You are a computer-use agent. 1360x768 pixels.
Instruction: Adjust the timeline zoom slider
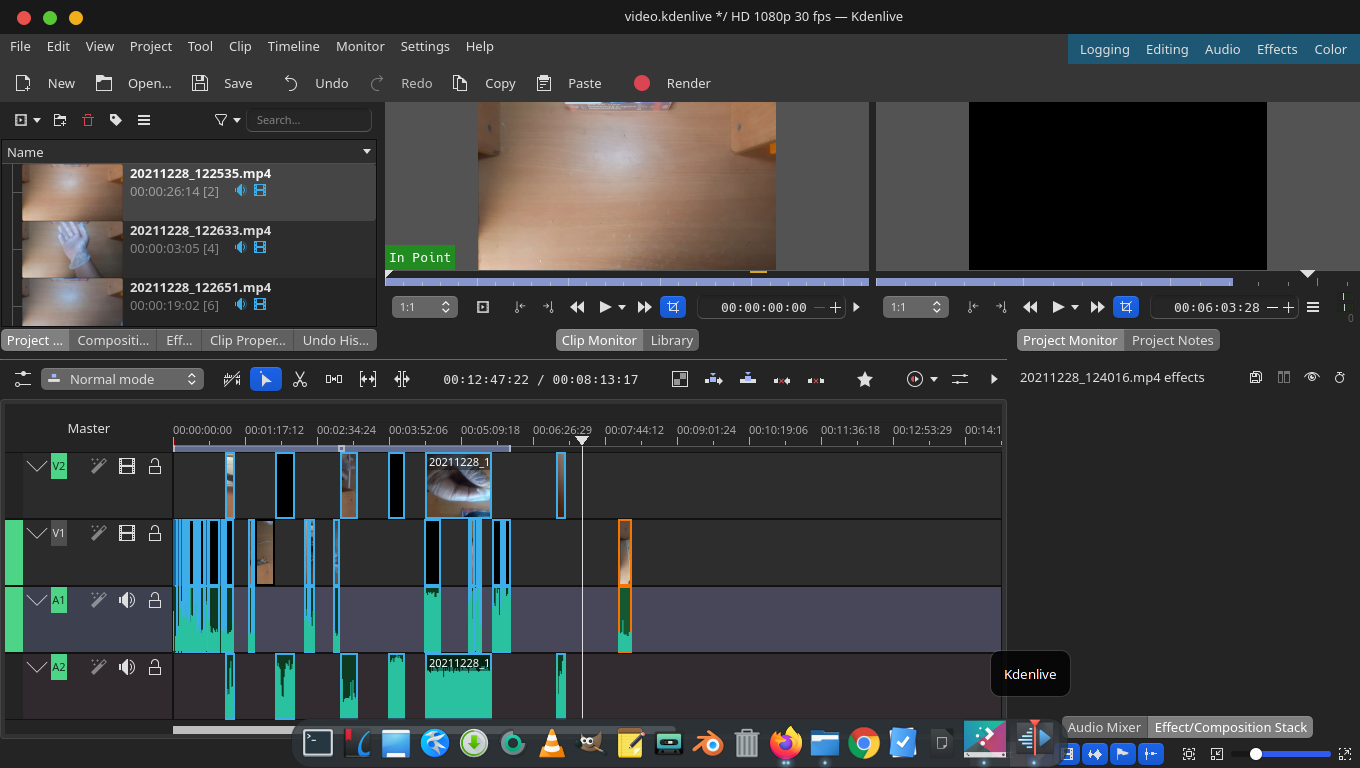pos(1290,754)
